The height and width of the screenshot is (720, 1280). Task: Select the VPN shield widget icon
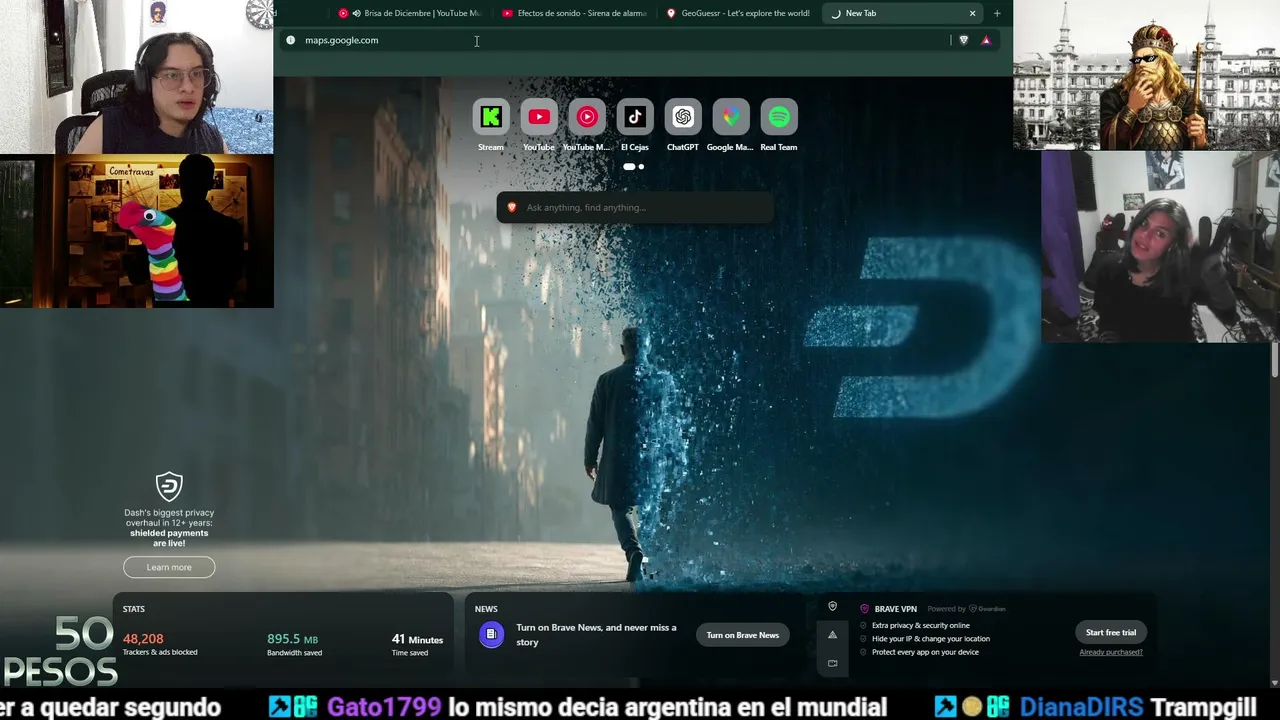832,607
